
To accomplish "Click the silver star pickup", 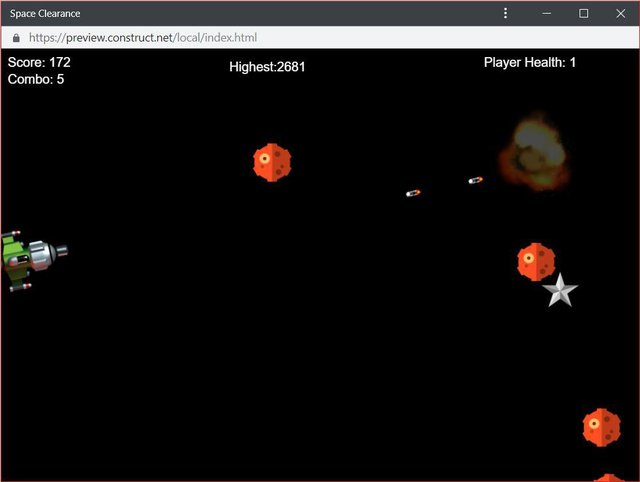I will point(560,290).
